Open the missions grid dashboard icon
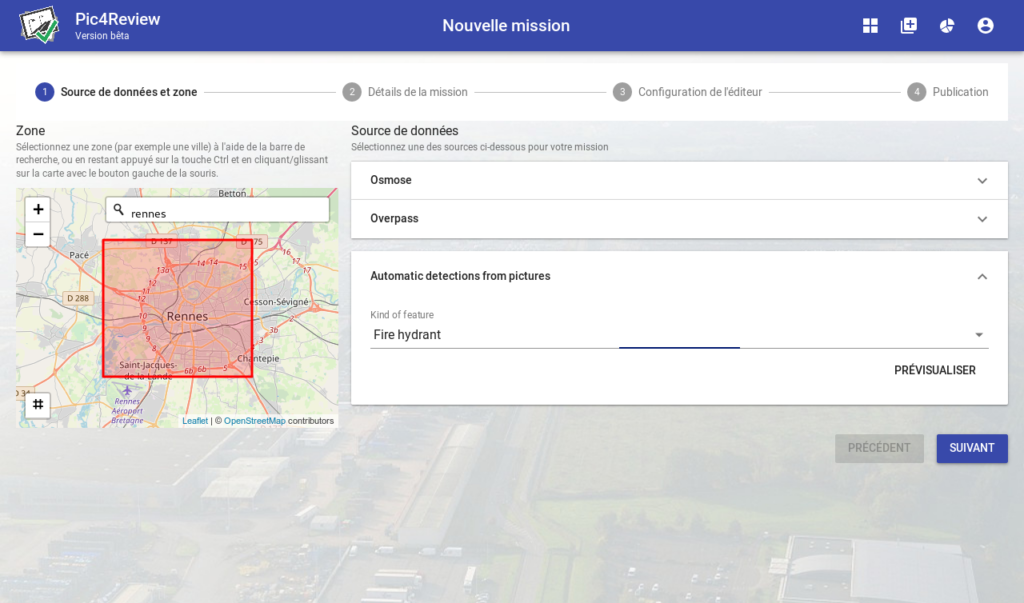The height and width of the screenshot is (603, 1024). point(870,26)
